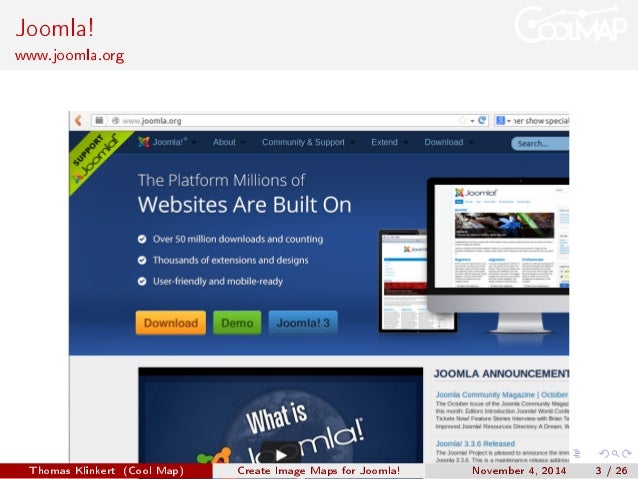The width and height of the screenshot is (638, 479).
Task: Open the About menu
Action: 224,142
